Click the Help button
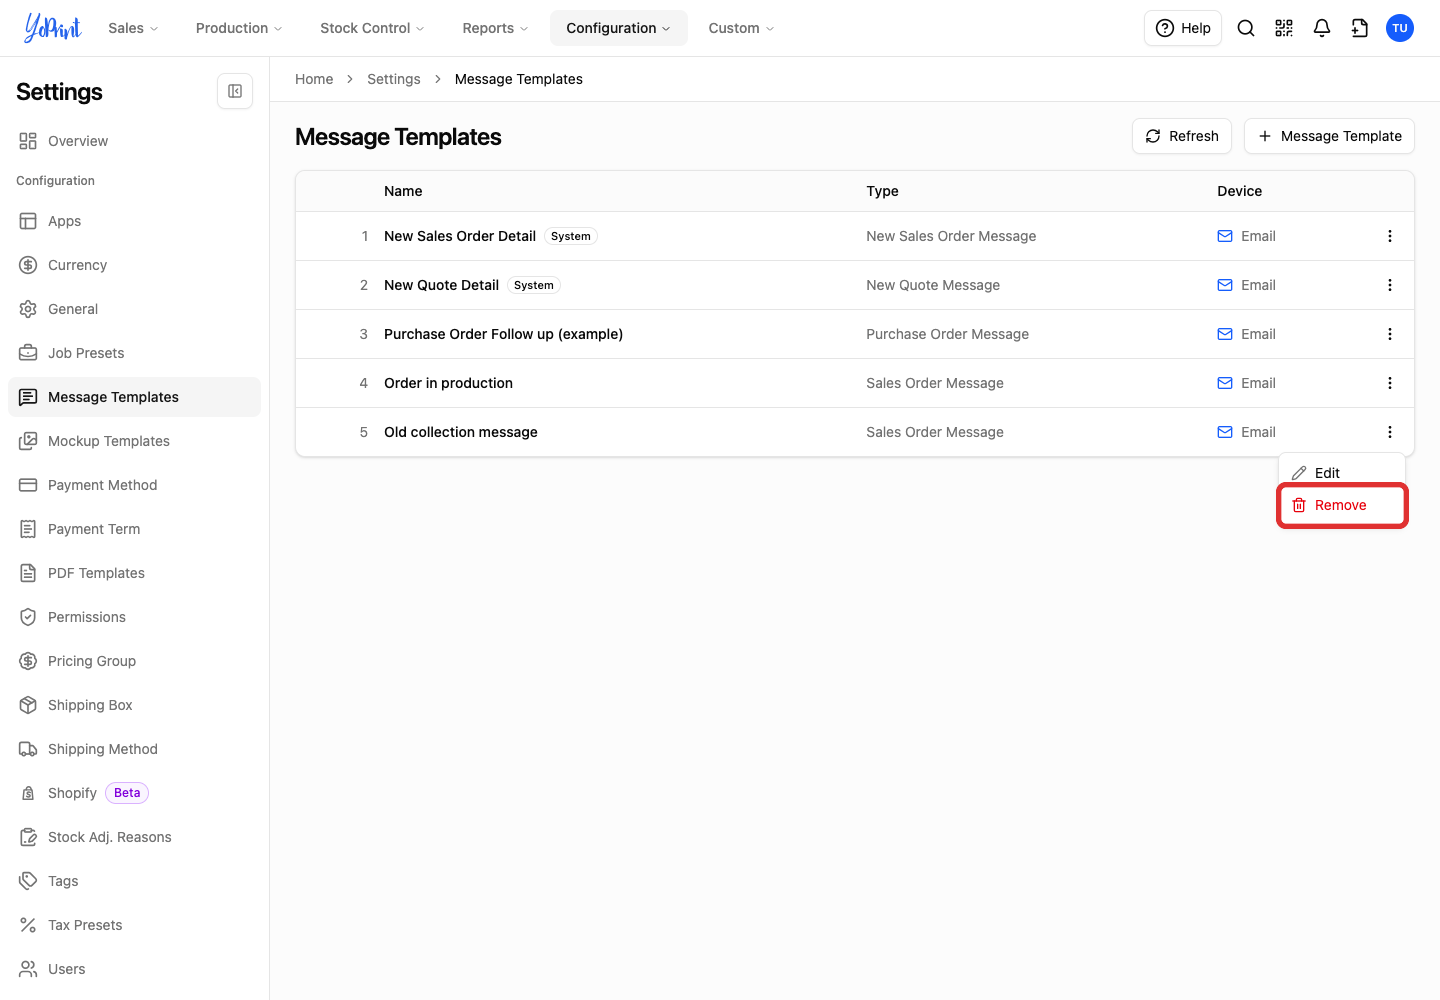1440x1000 pixels. pyautogui.click(x=1183, y=28)
